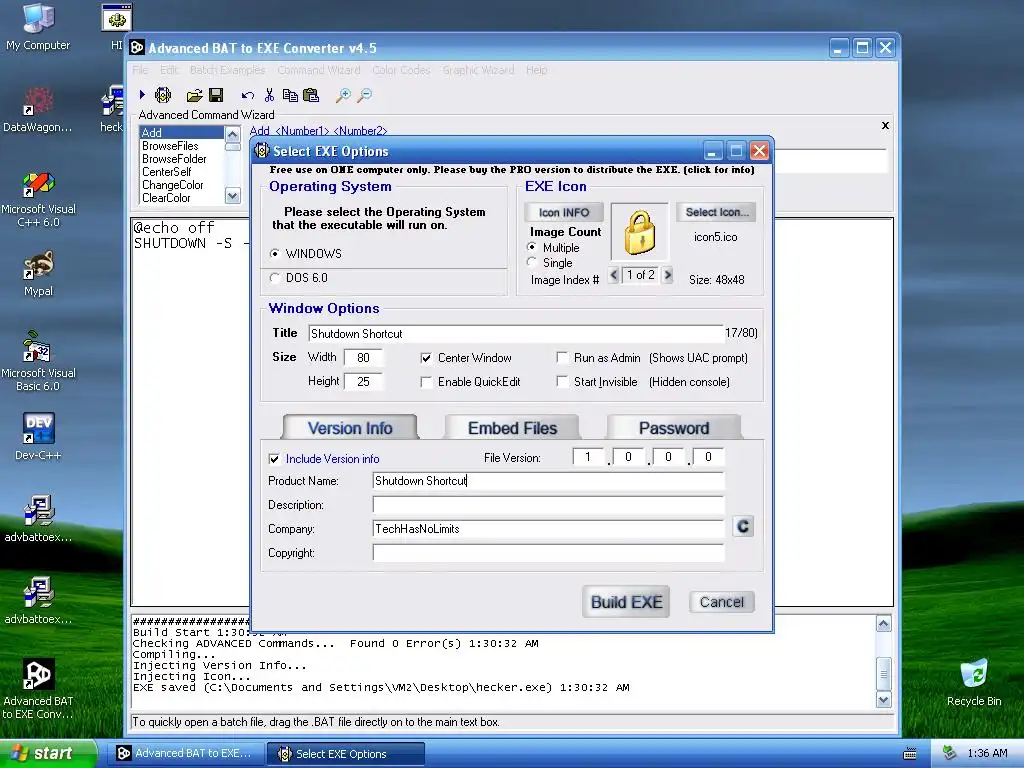Open Advanced BAT to EXE Converter desktop shortcut

(38, 689)
